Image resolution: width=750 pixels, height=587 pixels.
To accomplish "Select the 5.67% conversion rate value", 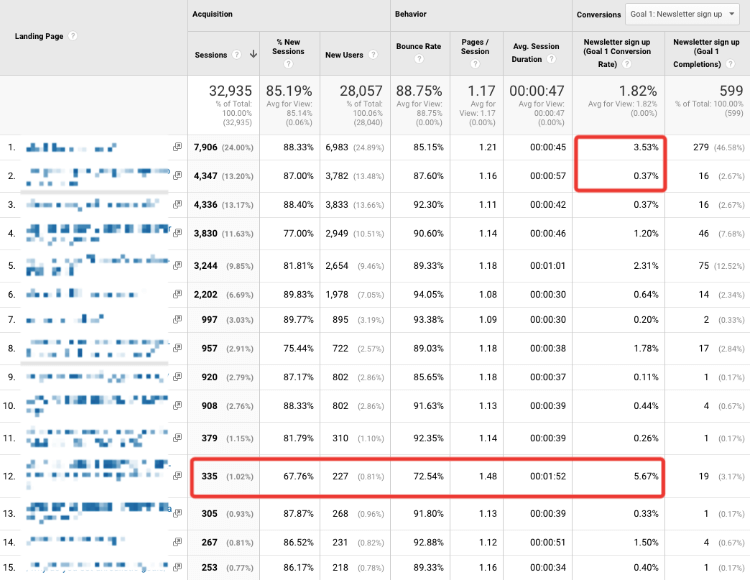I will pos(646,476).
